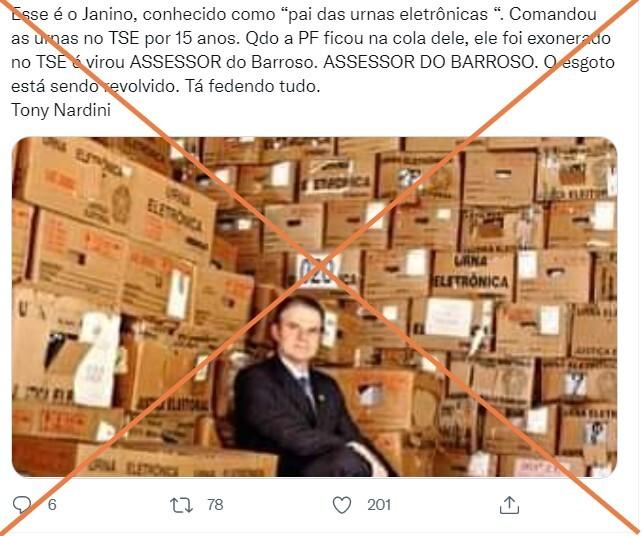This screenshot has height=536, width=643.
Task: Open the attached photo of stacked boxes
Action: [315, 307]
